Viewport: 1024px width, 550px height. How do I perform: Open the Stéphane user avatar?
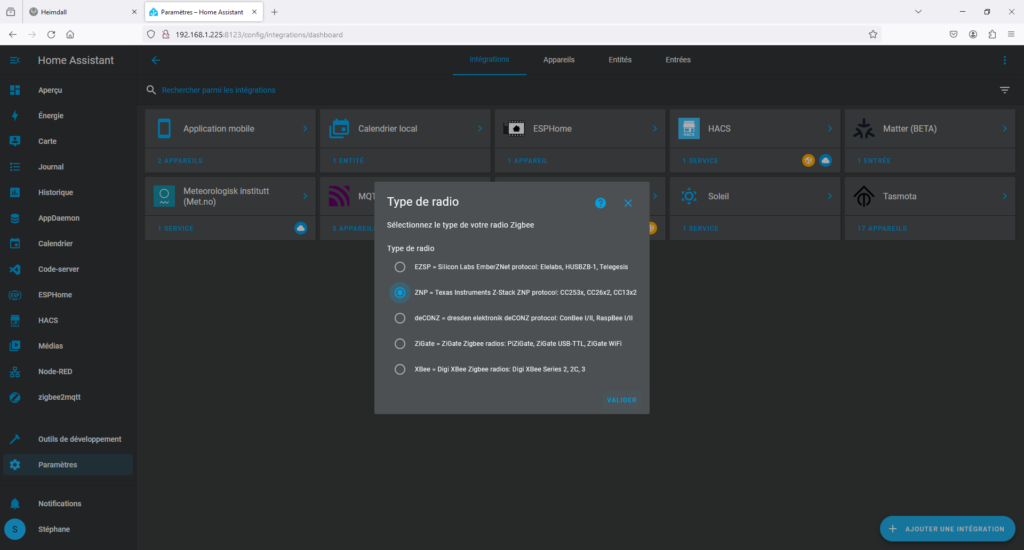coord(14,529)
